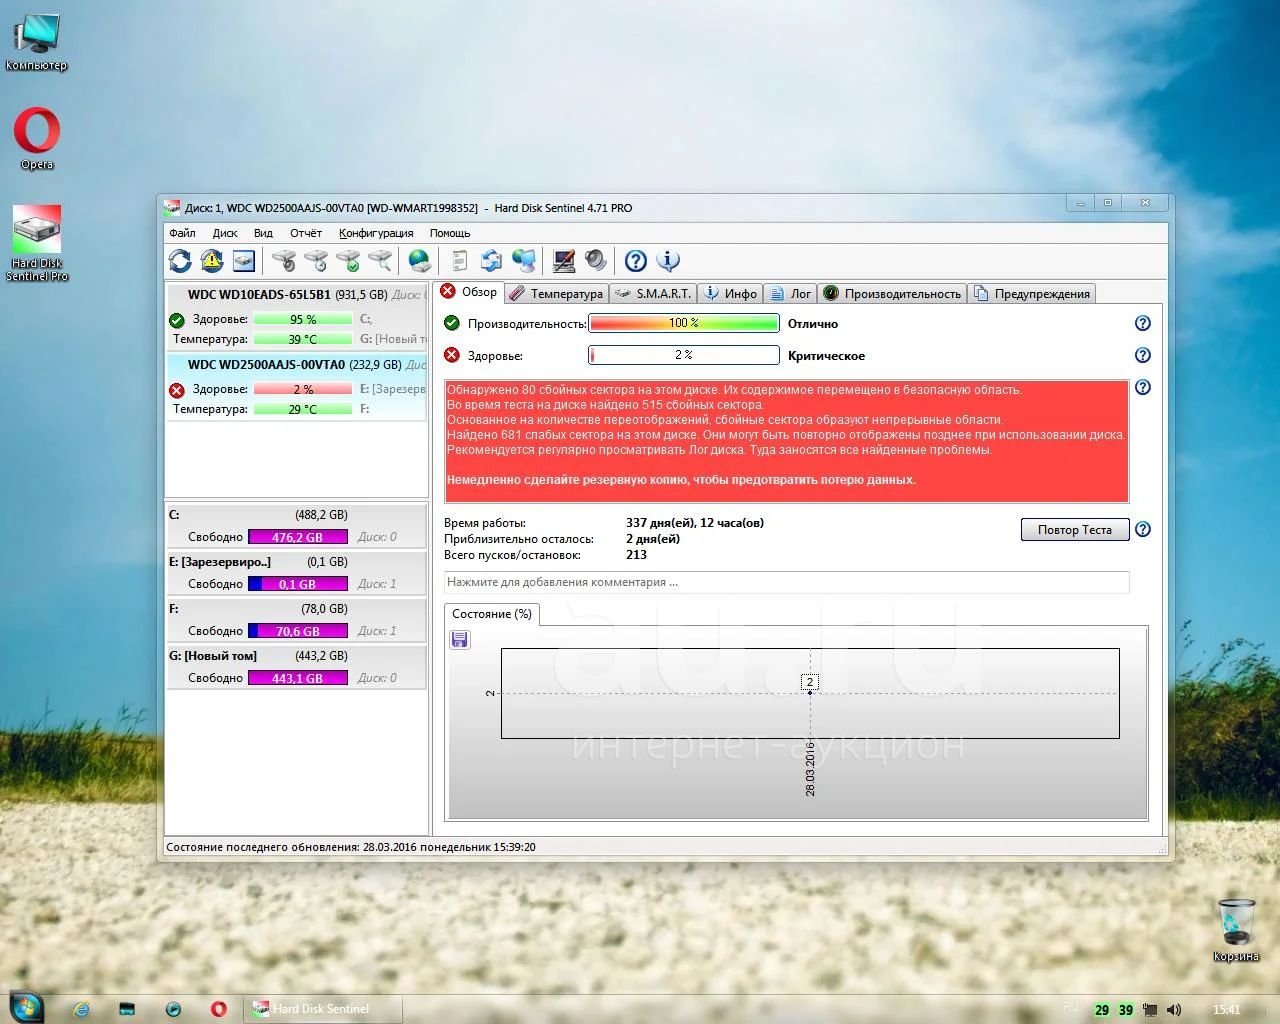Click the disk with clock test icon
Image resolution: width=1280 pixels, height=1024 pixels.
pyautogui.click(x=316, y=261)
